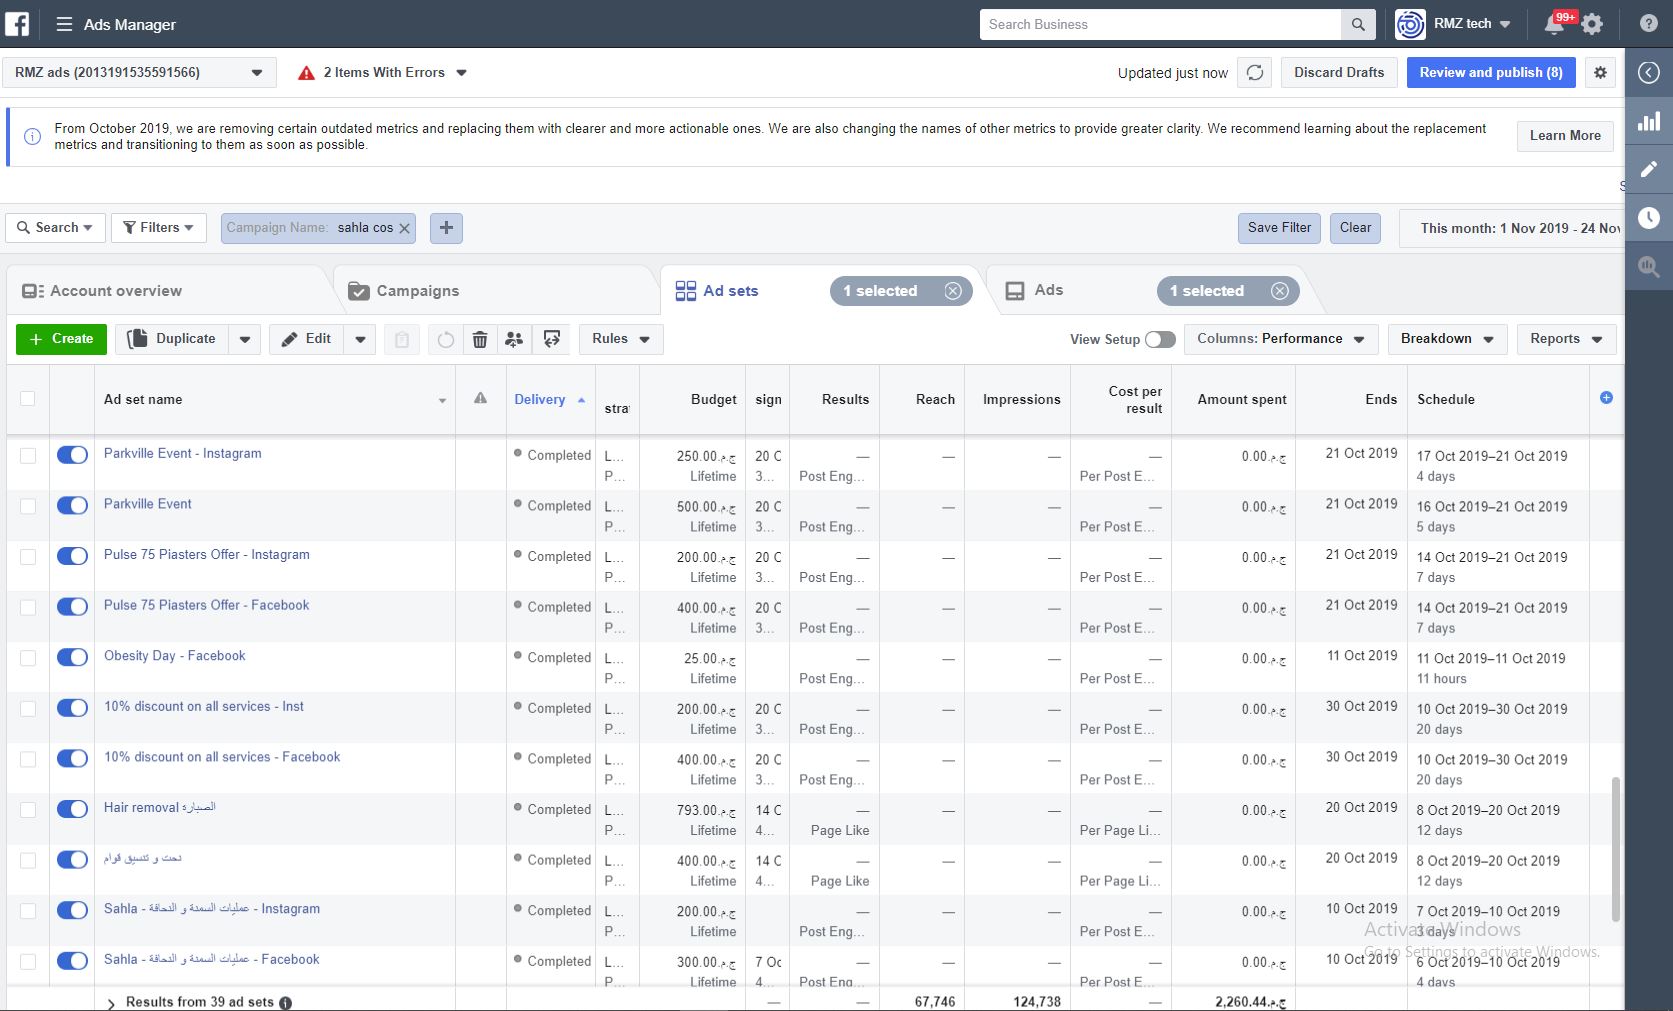1673x1011 pixels.
Task: Click the audience people icon in toolbar
Action: coord(514,339)
